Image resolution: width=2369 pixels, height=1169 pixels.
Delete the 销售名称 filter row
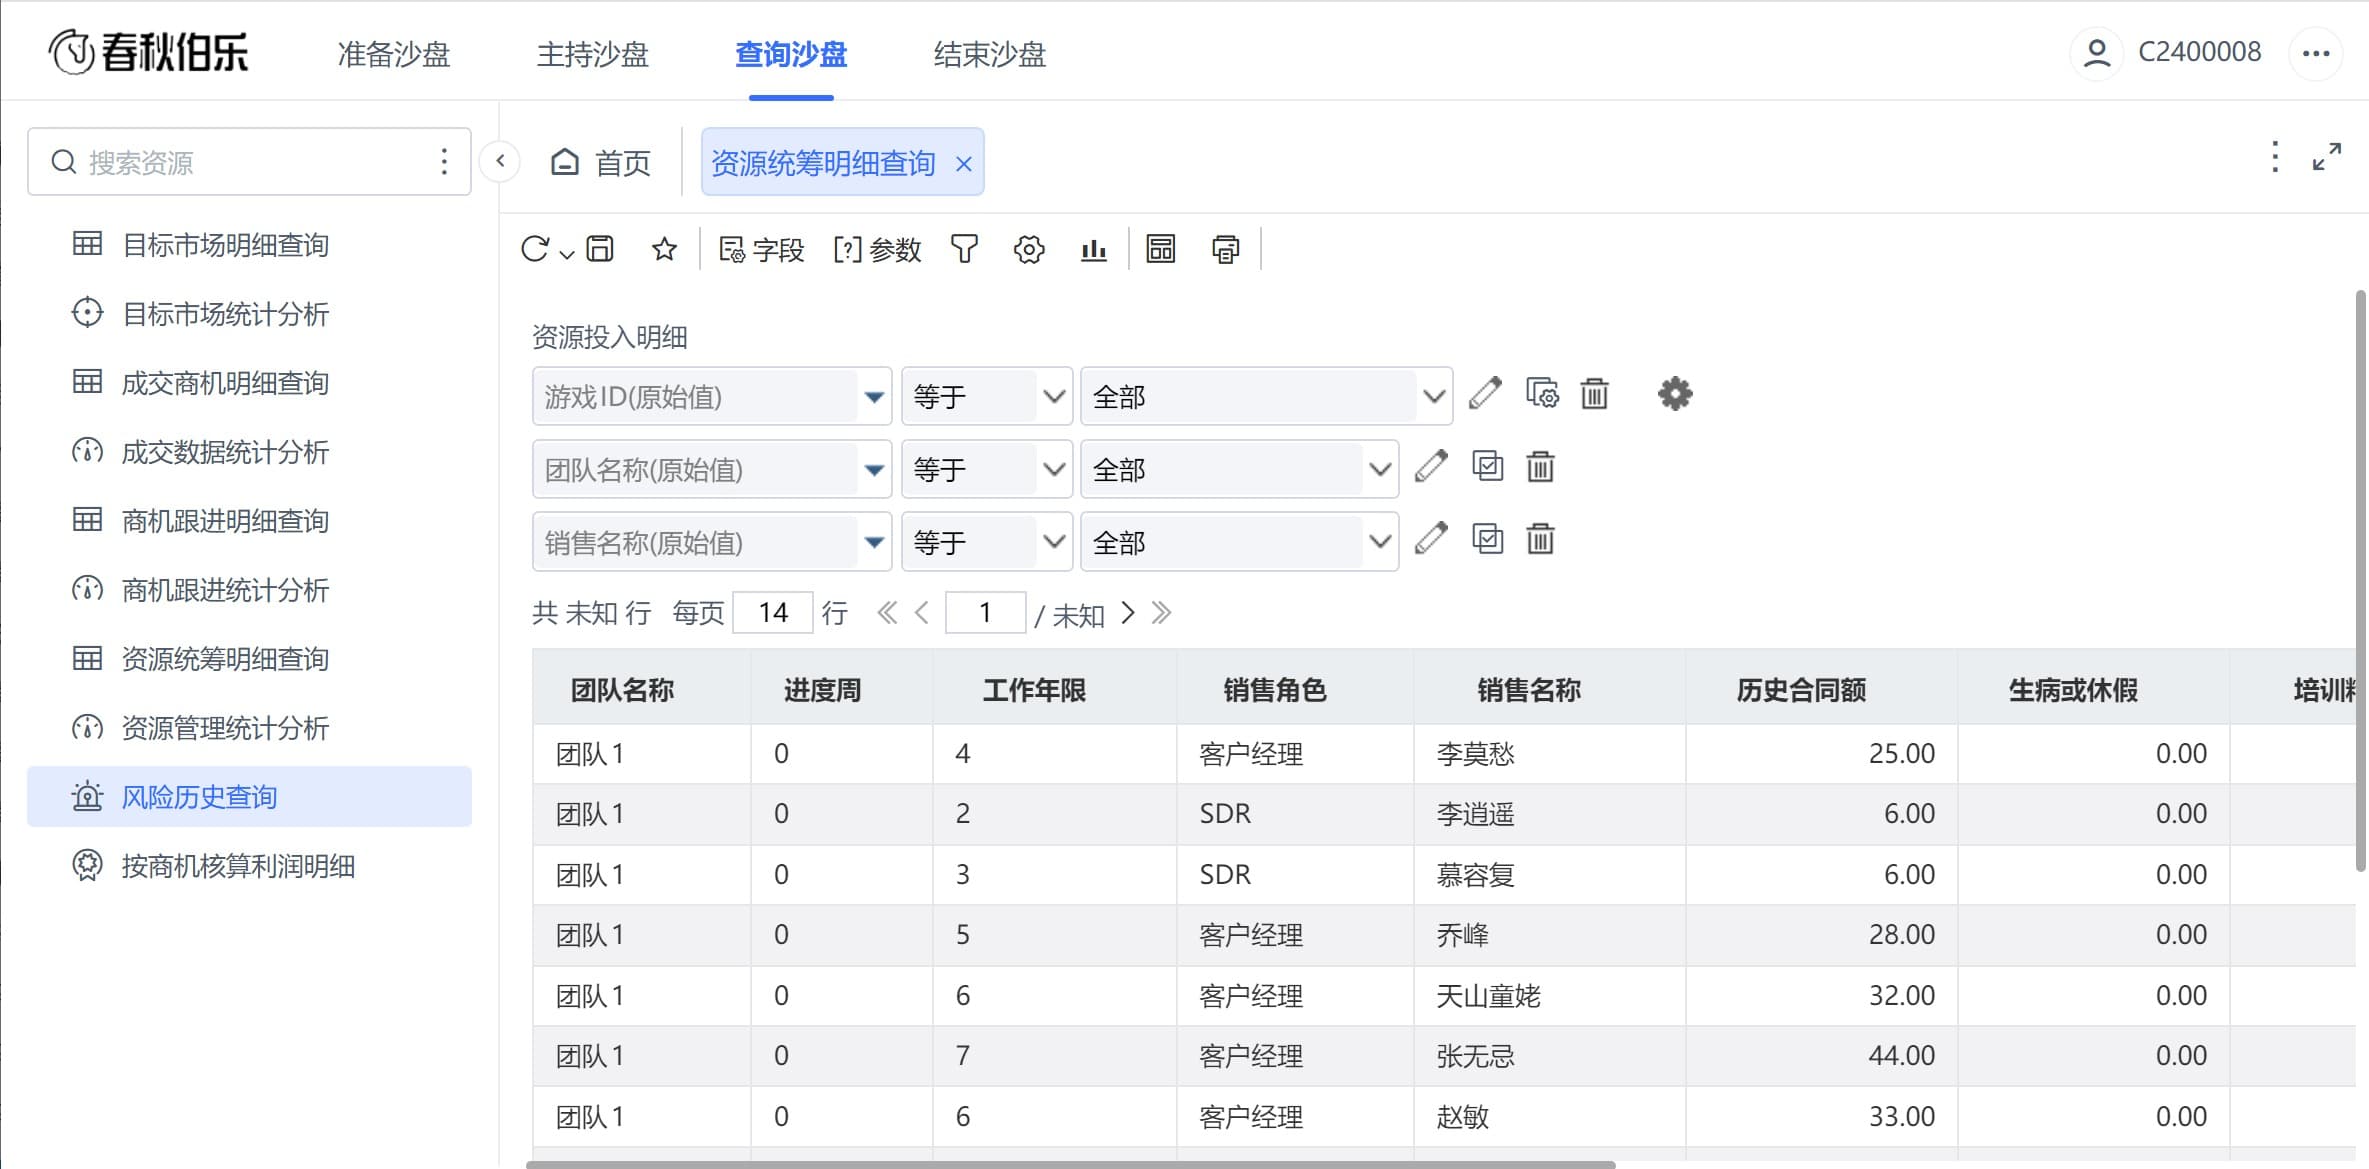coord(1541,540)
